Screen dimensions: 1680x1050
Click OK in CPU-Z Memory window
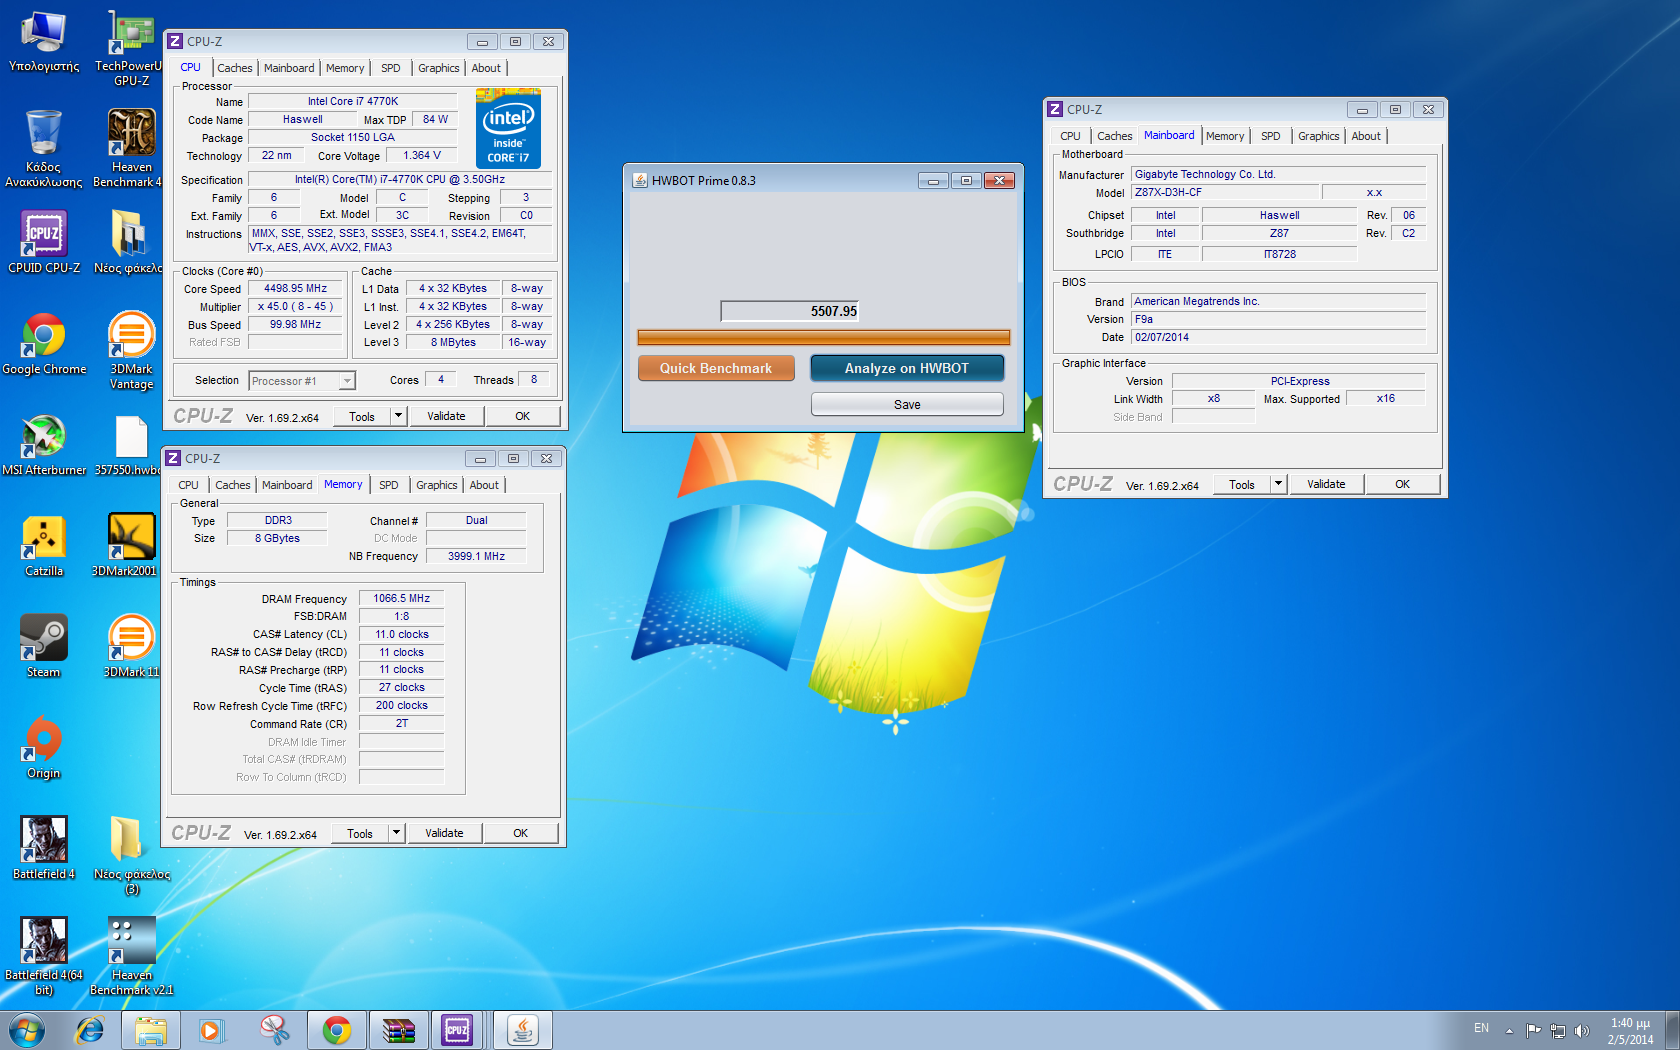click(521, 833)
